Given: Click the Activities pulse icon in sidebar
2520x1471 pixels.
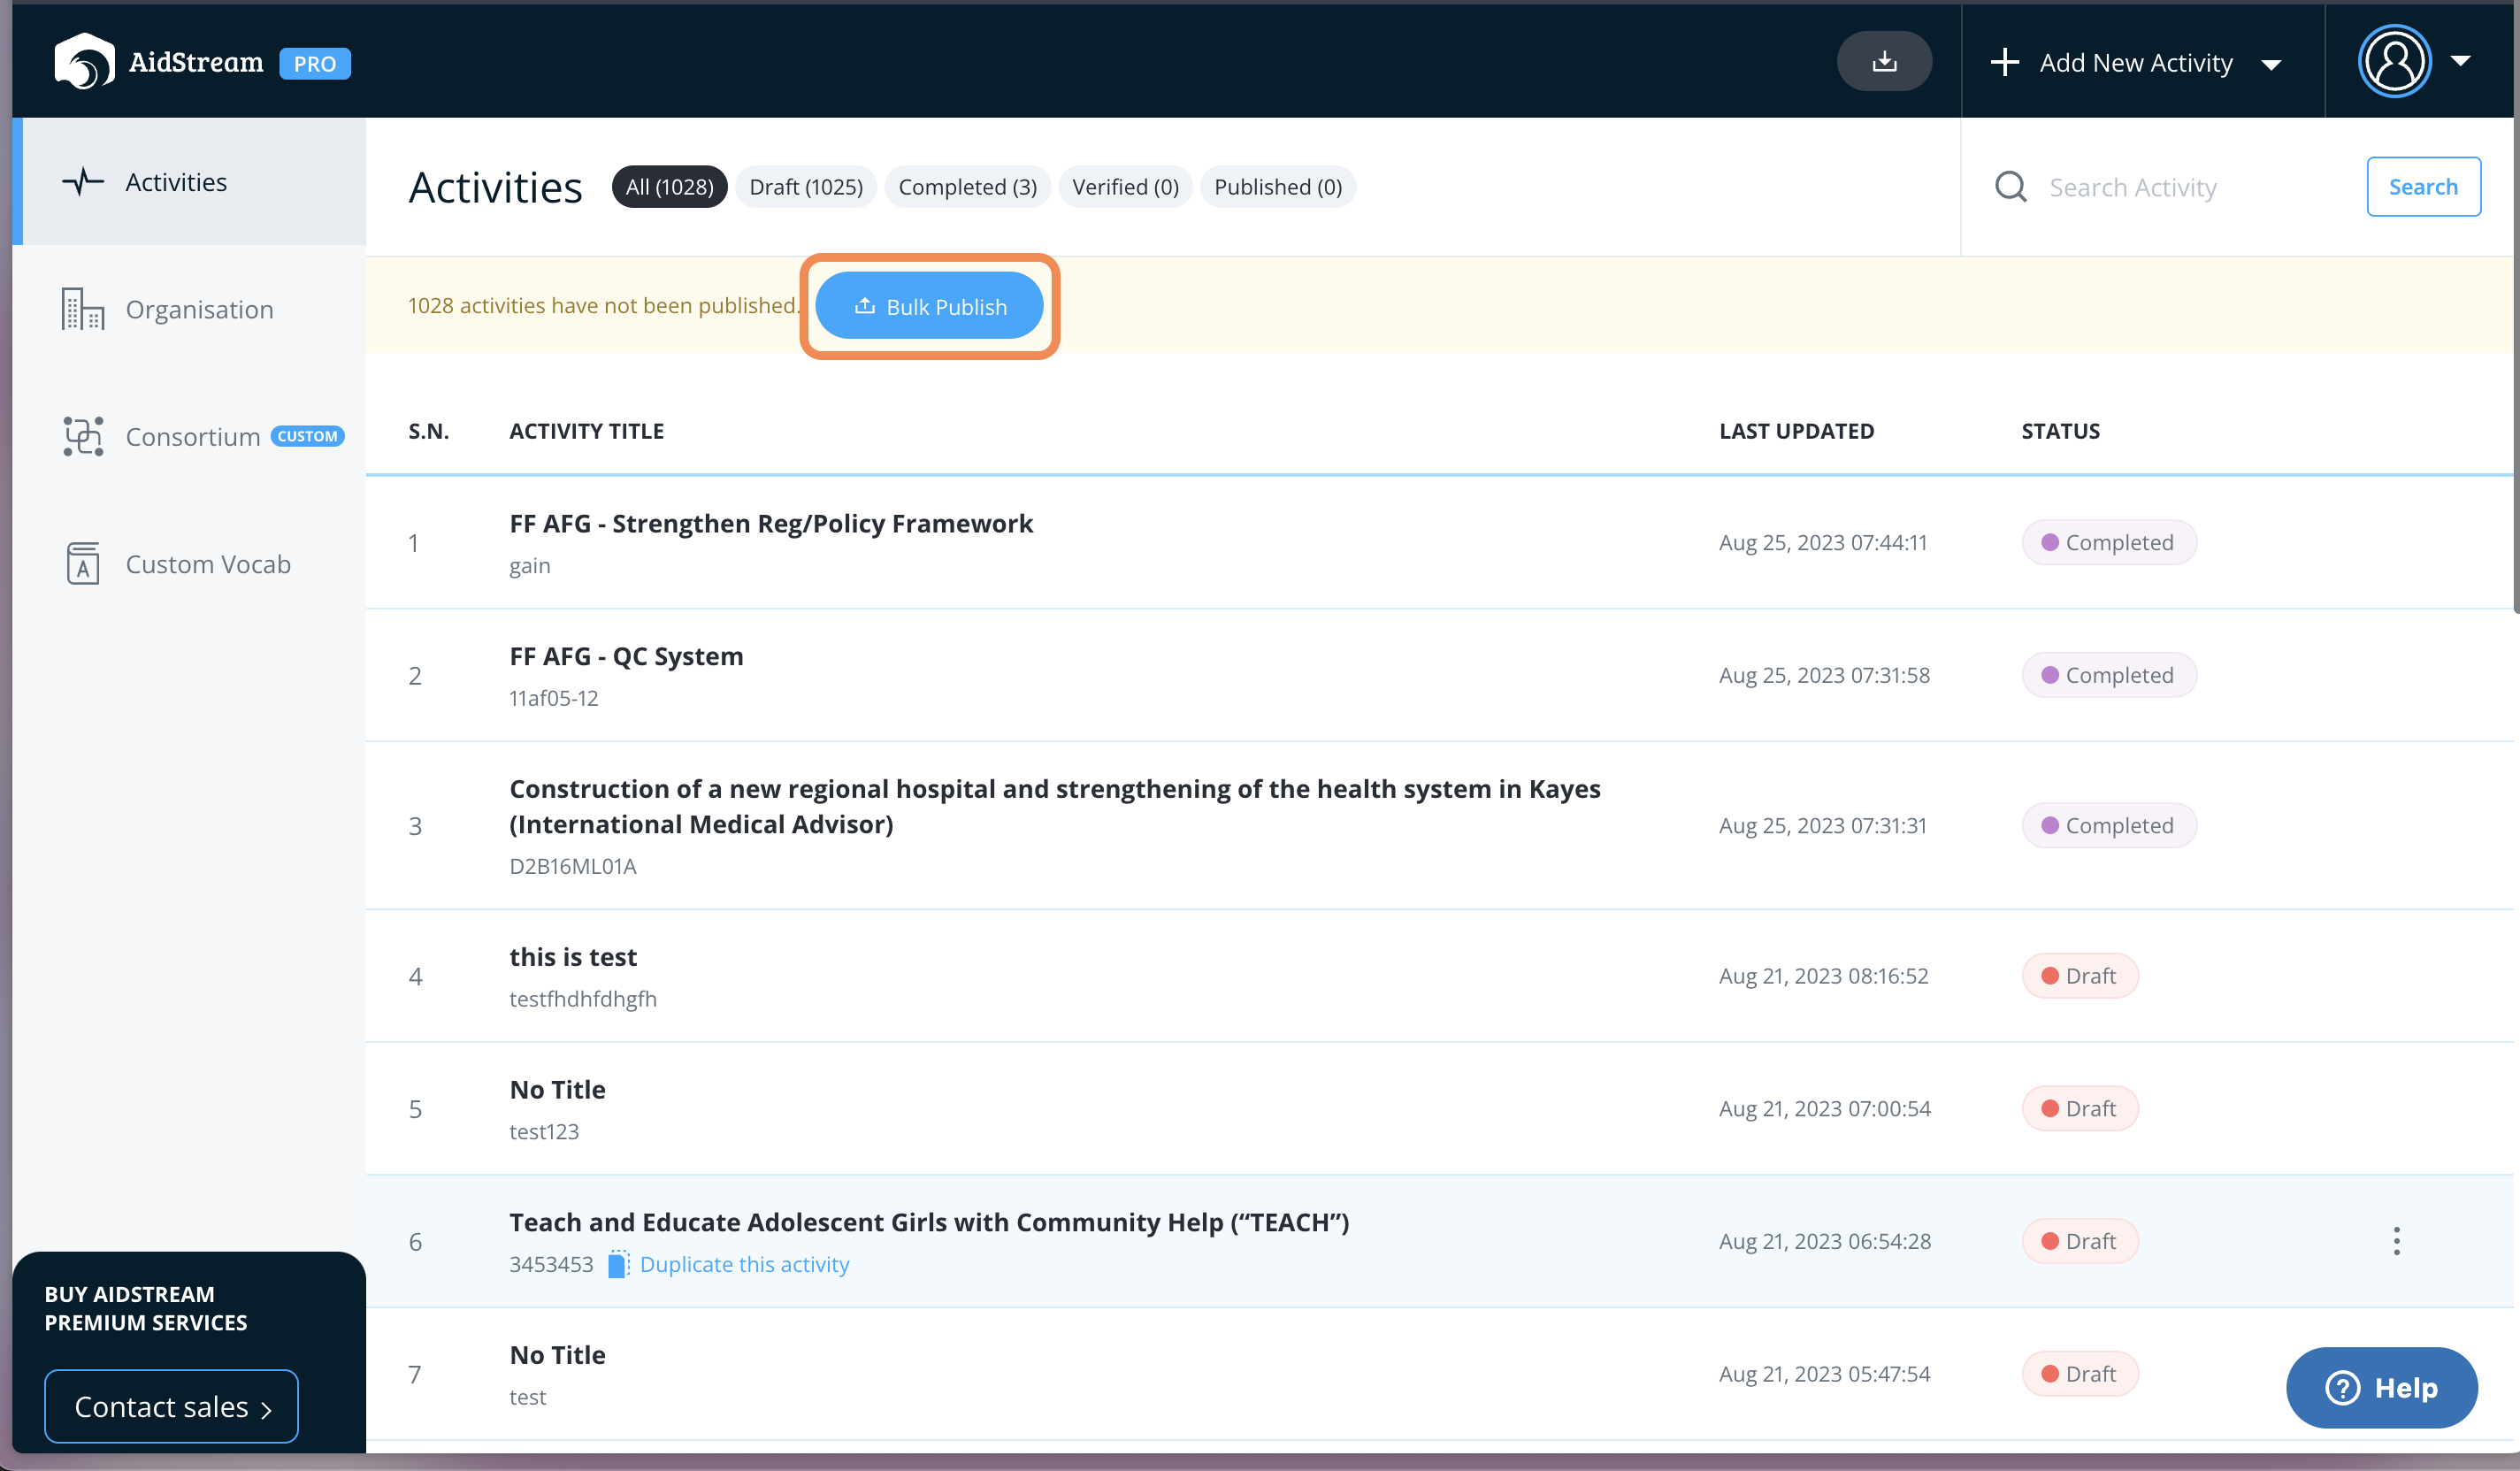Looking at the screenshot, I should coord(83,181).
